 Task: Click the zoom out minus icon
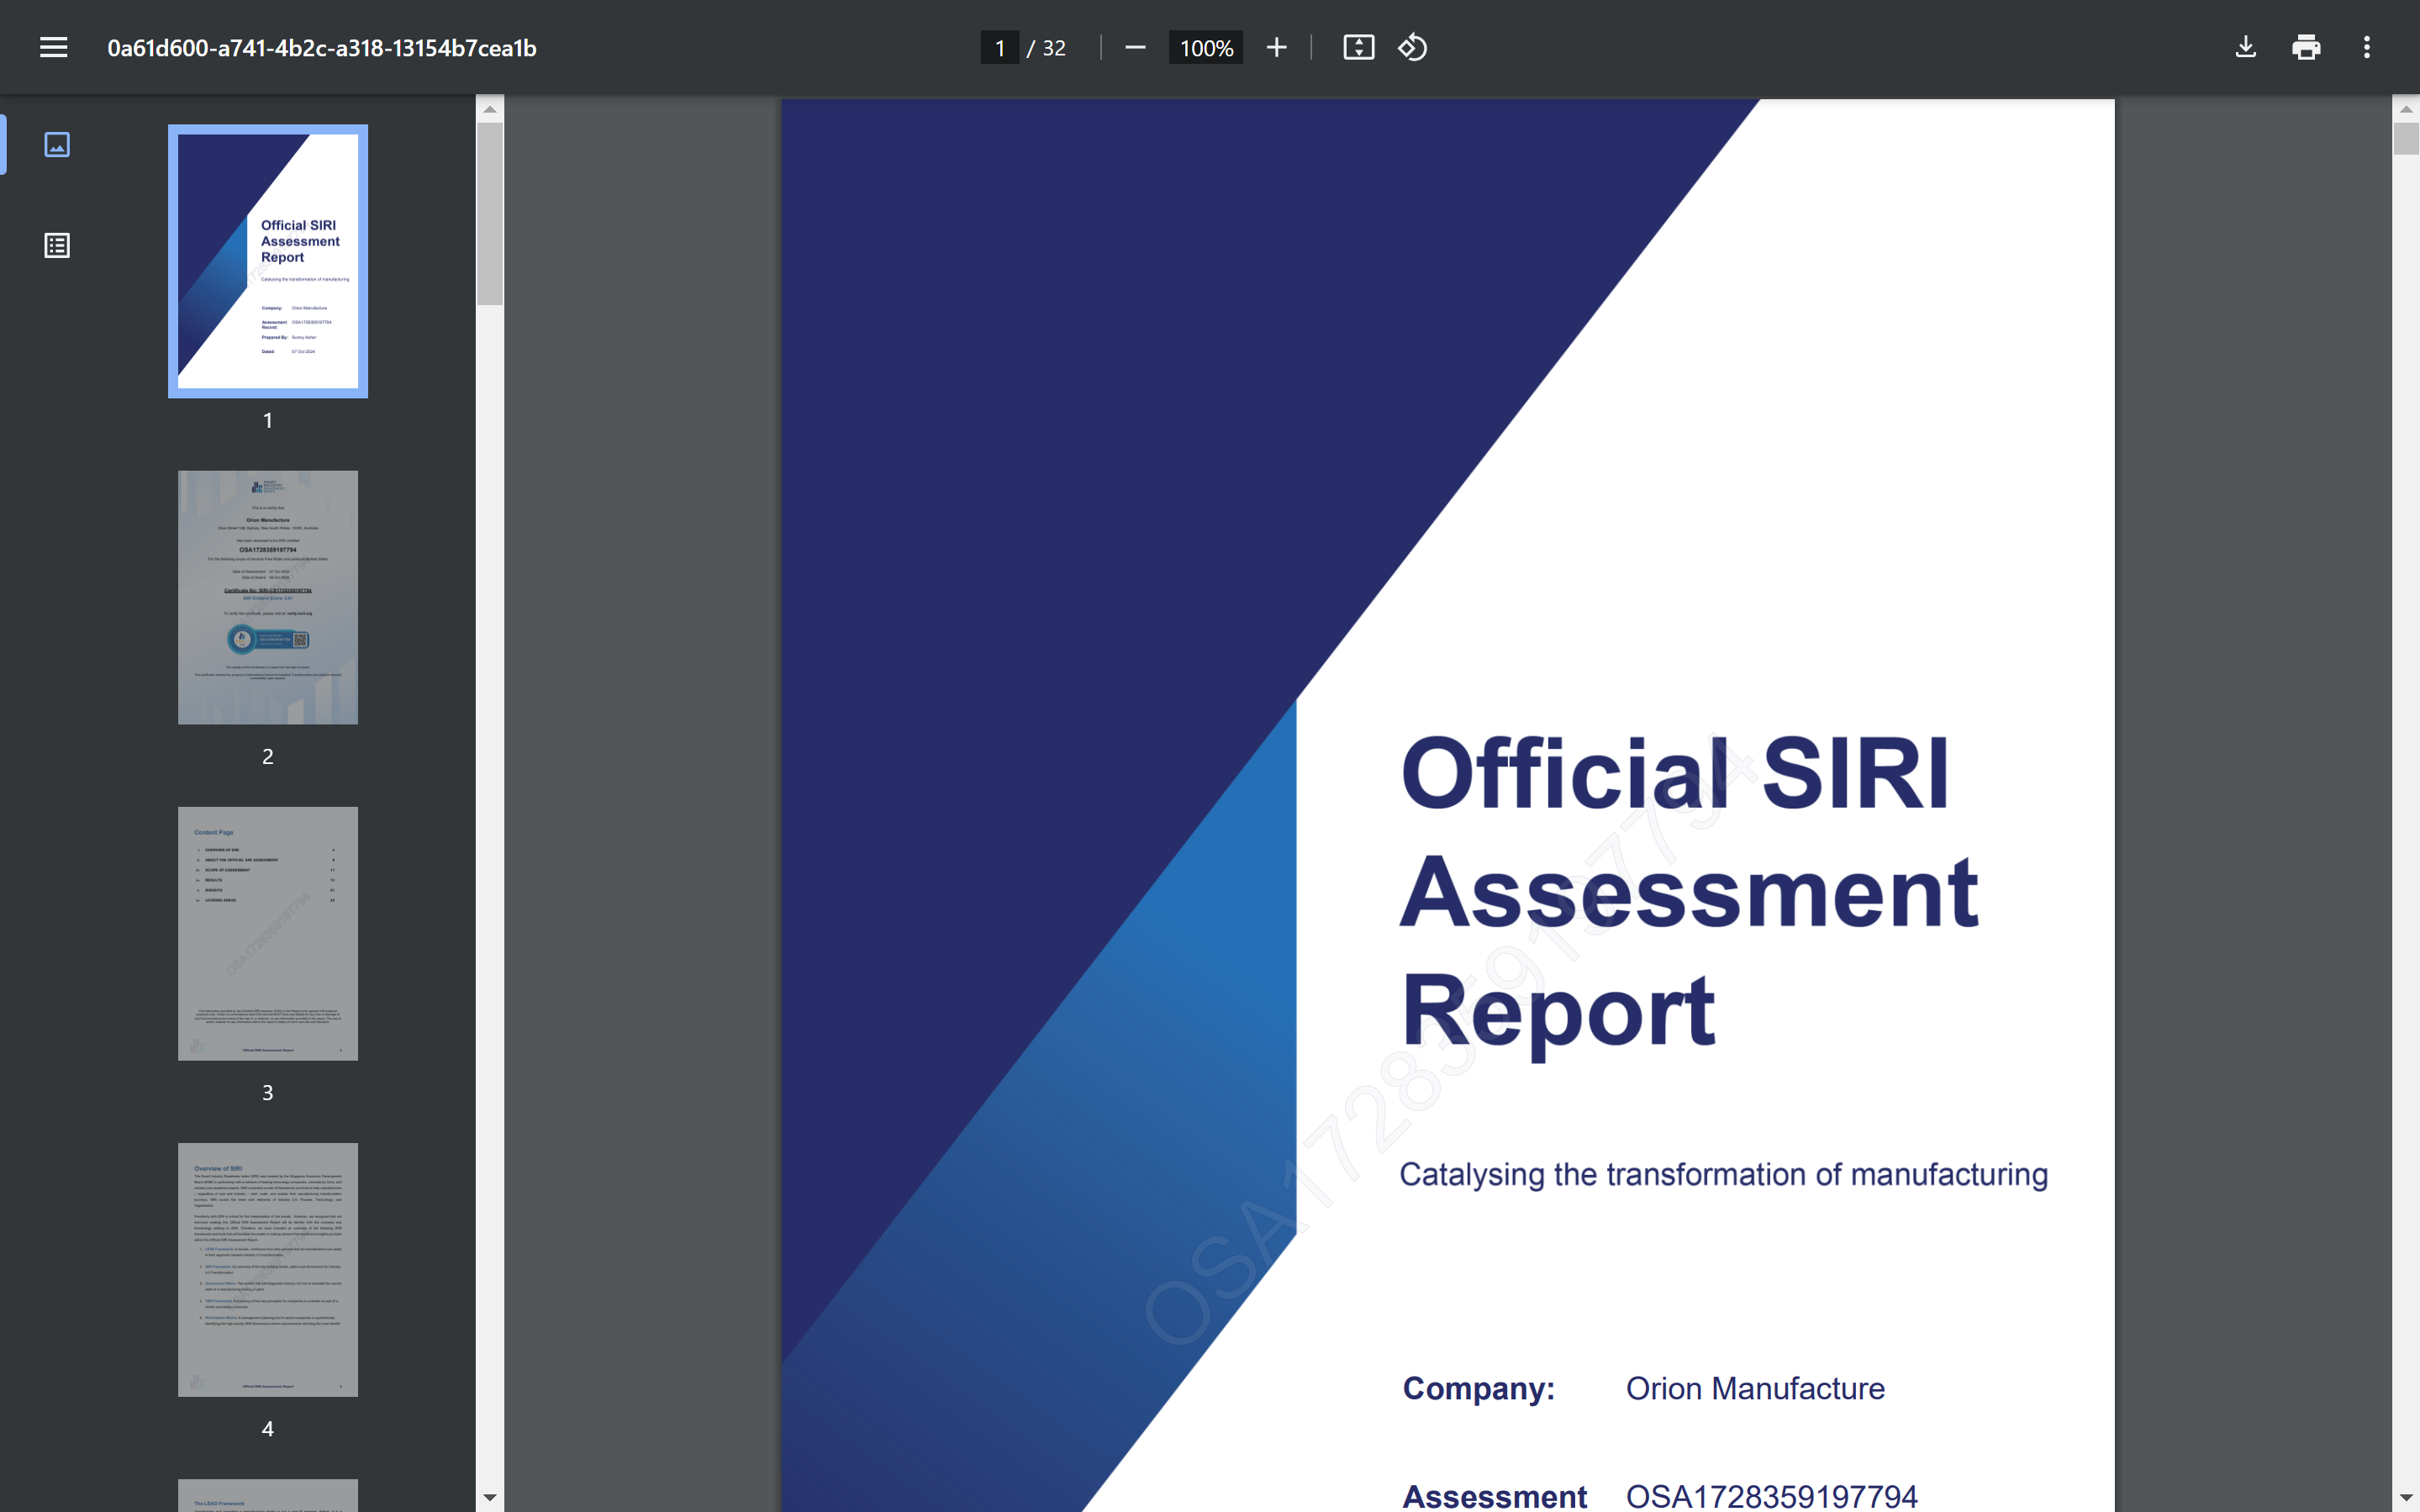pos(1134,47)
